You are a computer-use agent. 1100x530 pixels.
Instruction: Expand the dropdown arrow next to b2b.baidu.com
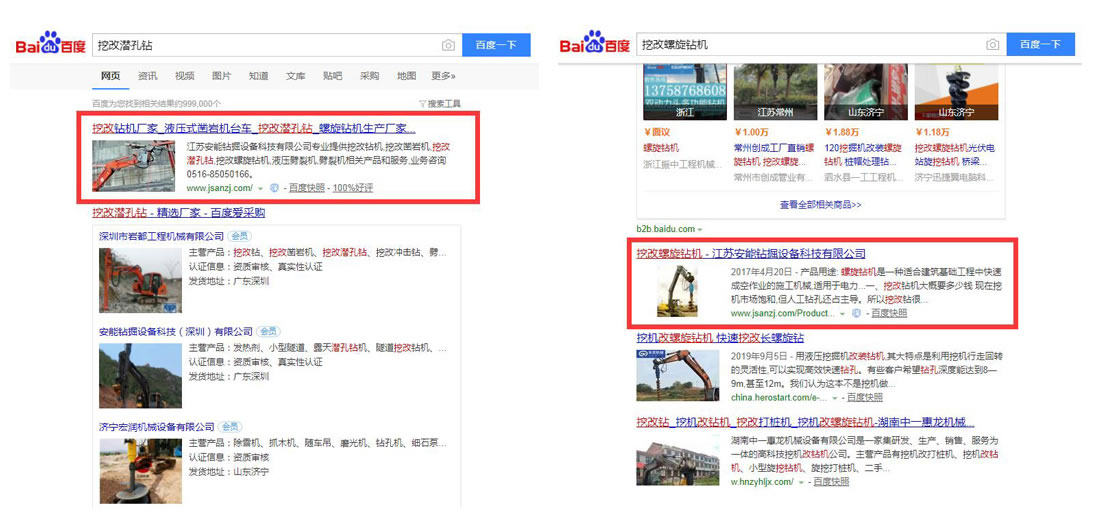coord(701,230)
